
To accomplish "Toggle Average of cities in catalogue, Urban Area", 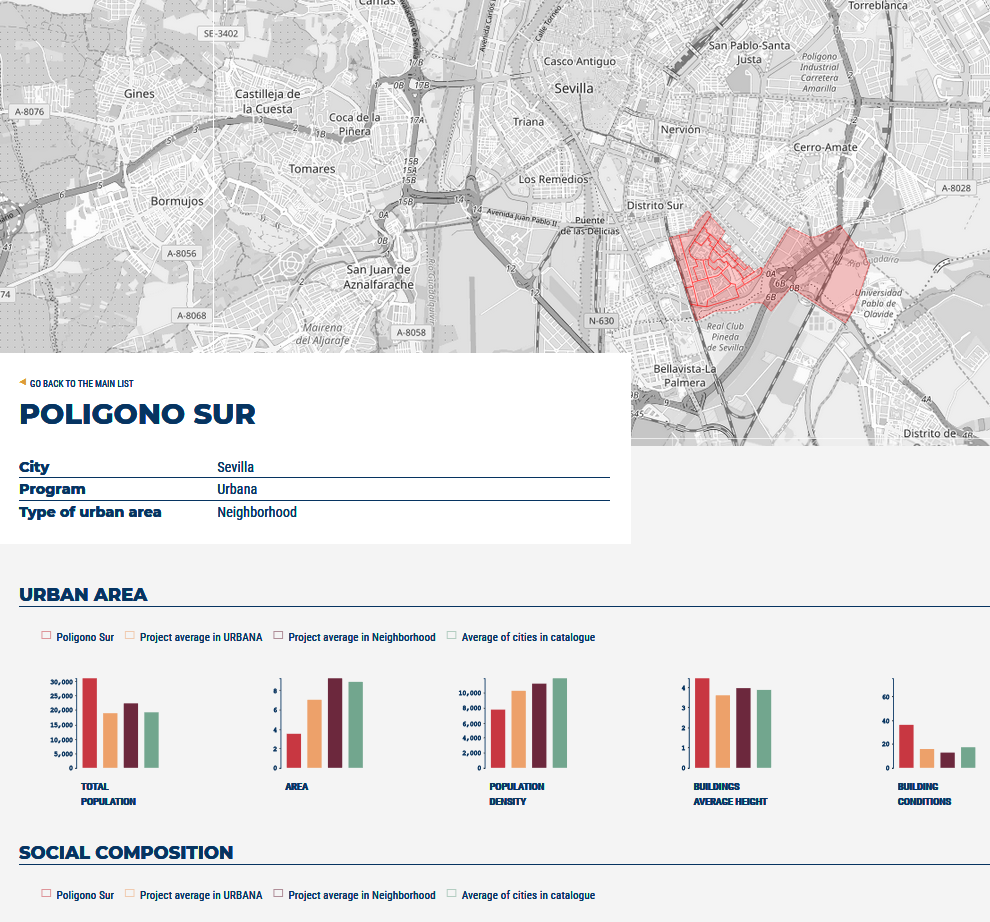I will 521,637.
